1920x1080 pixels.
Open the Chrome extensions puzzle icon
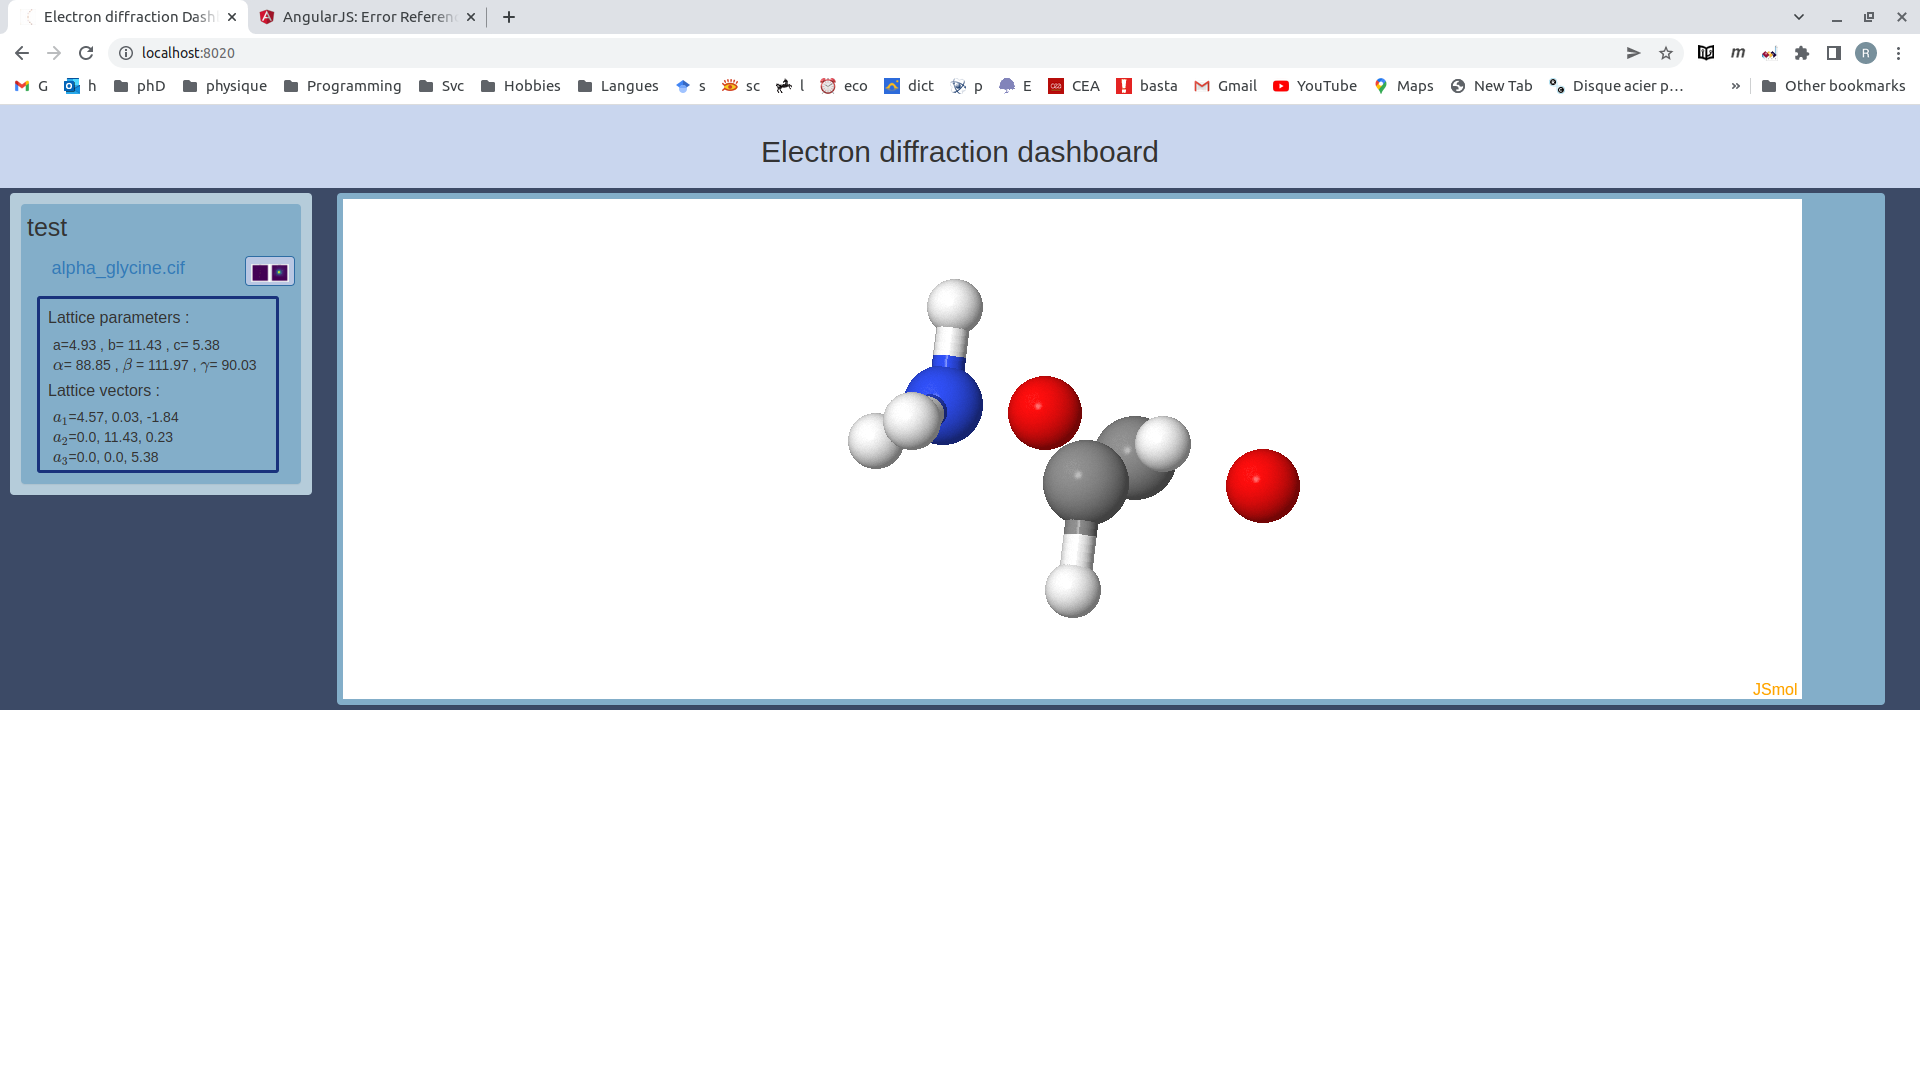pyautogui.click(x=1802, y=53)
